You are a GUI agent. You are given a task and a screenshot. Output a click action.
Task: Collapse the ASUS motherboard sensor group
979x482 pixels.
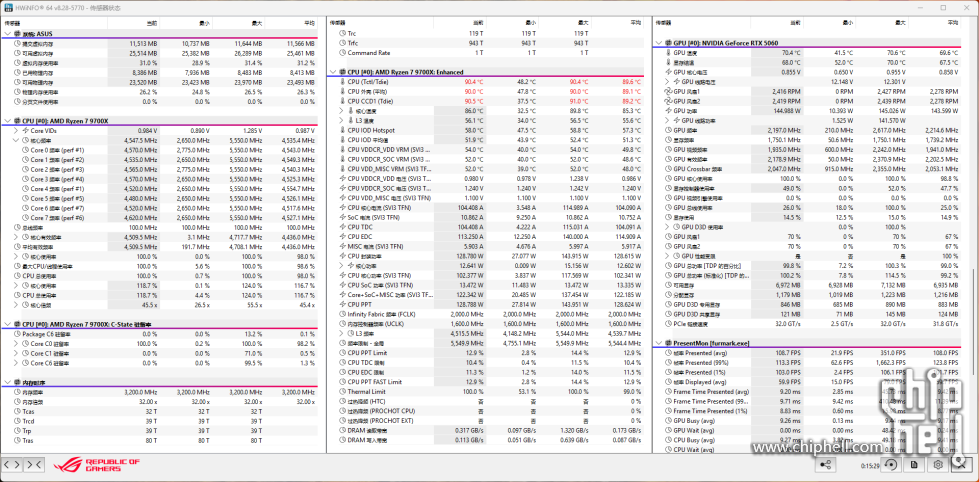click(7, 34)
